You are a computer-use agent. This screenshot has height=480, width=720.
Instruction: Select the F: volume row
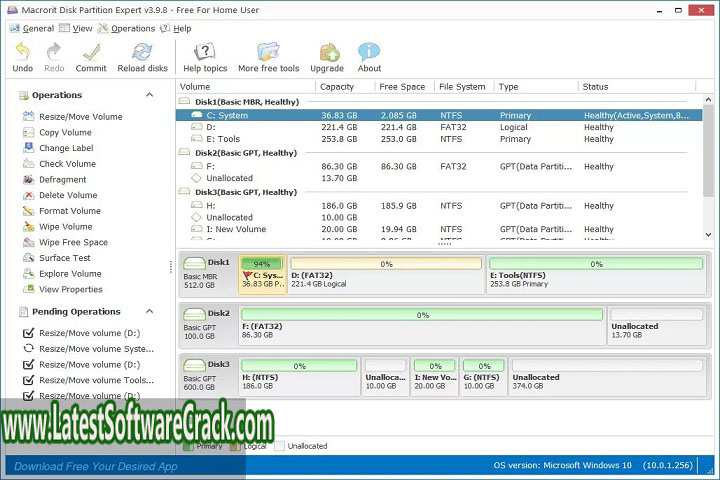tap(439, 166)
